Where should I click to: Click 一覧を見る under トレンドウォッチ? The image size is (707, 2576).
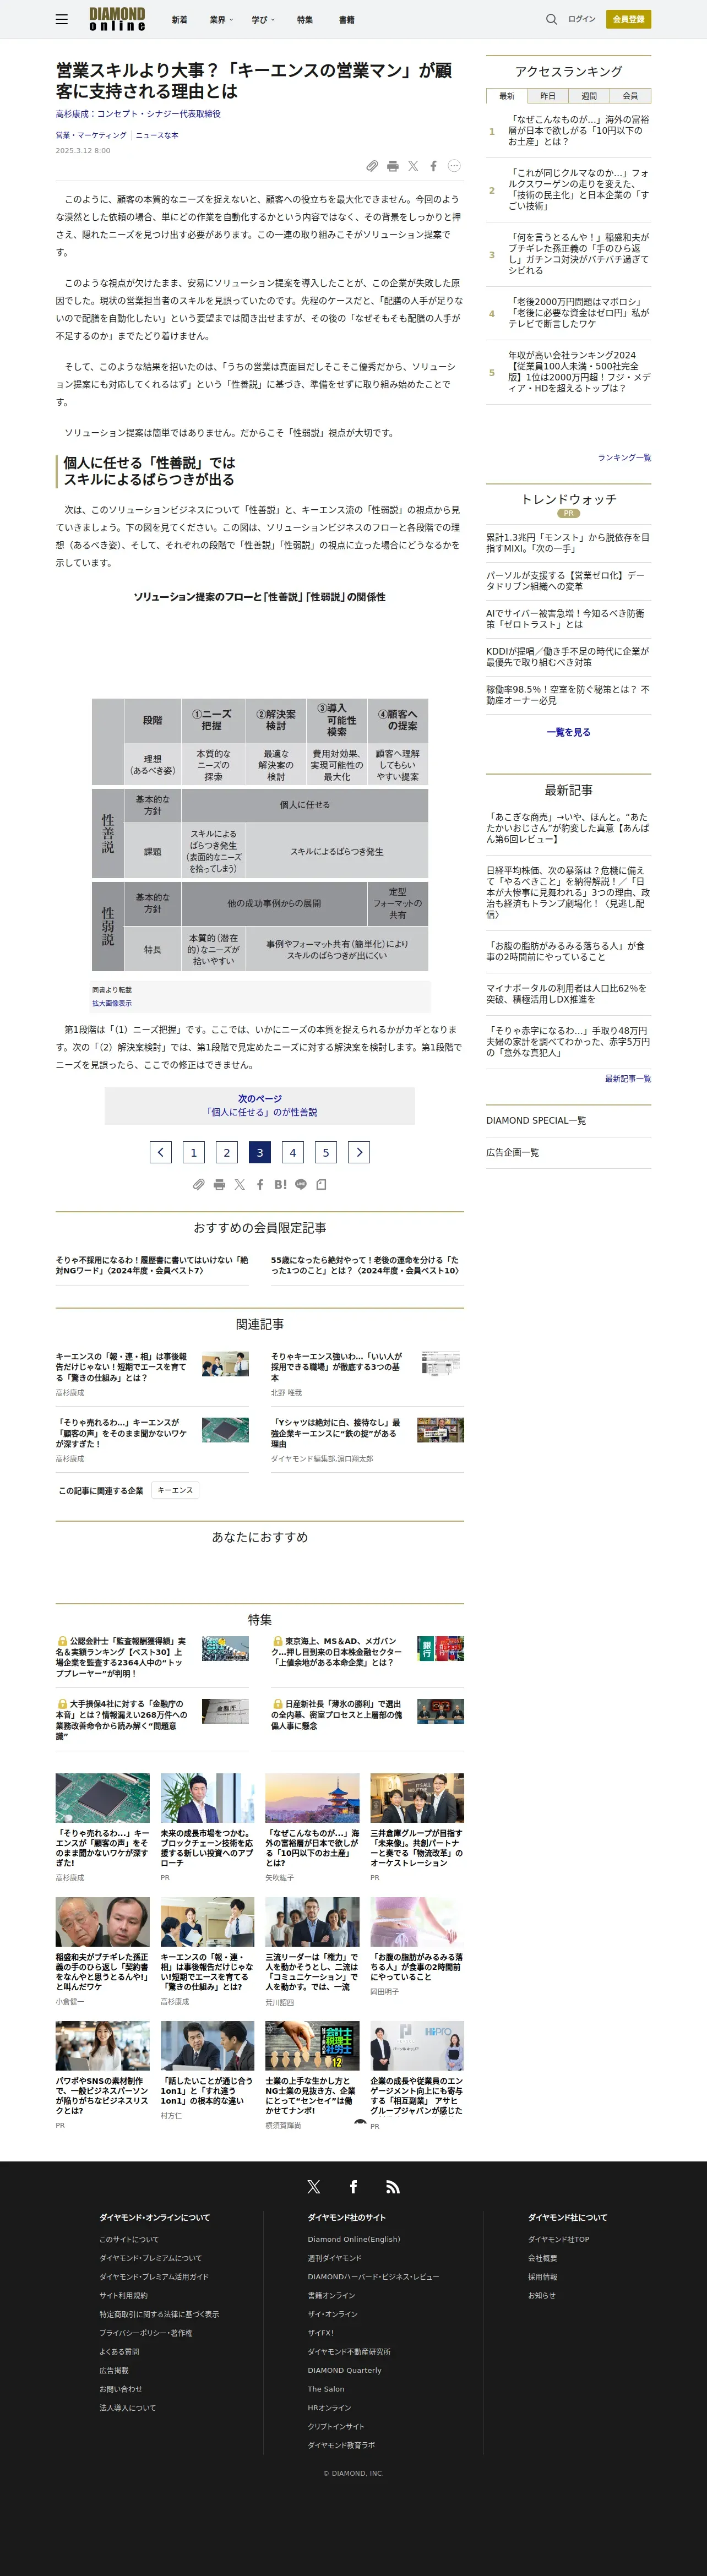pyautogui.click(x=568, y=732)
